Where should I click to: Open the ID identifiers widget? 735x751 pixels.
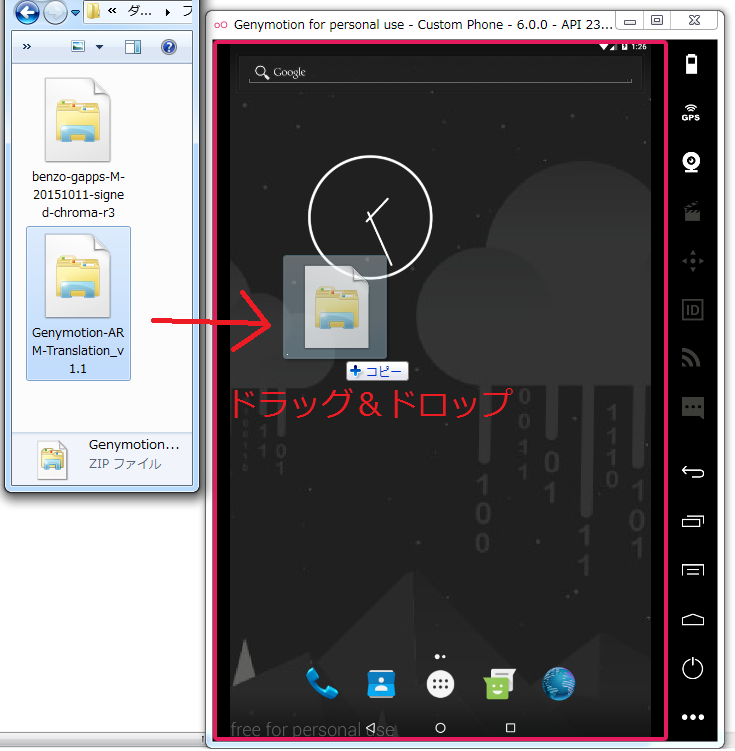pyautogui.click(x=692, y=310)
